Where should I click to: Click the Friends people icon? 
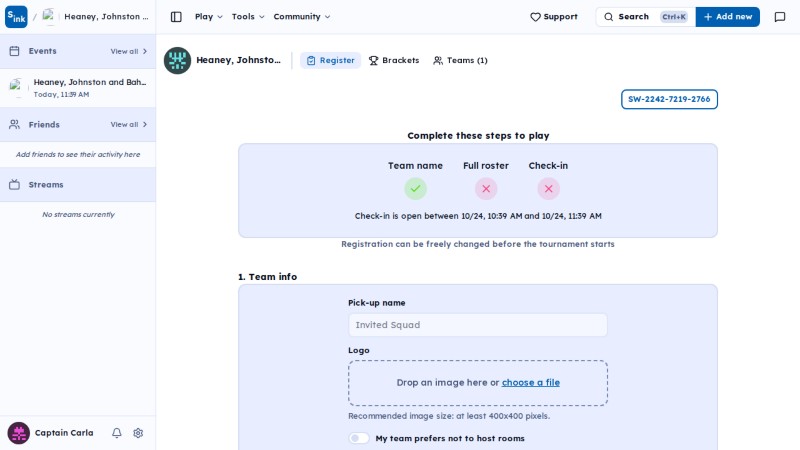14,124
